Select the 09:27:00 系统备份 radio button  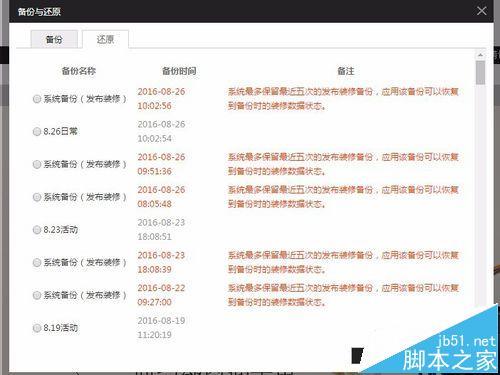pyautogui.click(x=37, y=295)
